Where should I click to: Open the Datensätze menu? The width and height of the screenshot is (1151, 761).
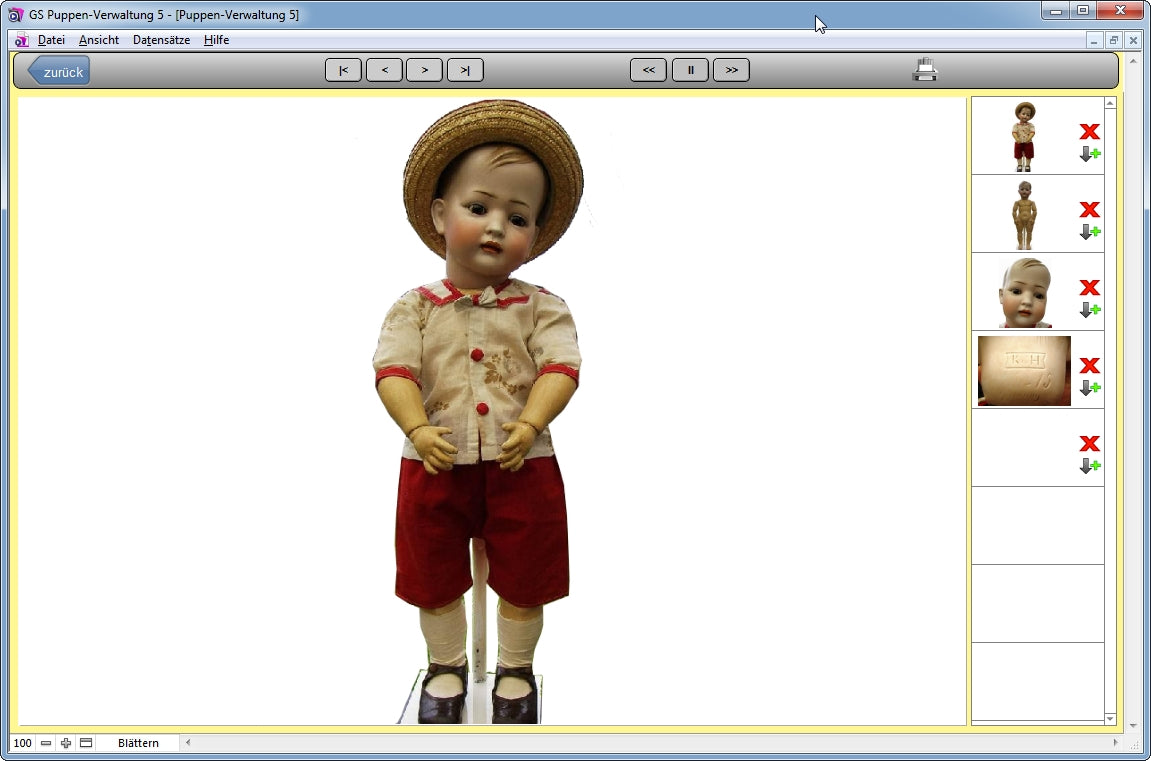[161, 40]
